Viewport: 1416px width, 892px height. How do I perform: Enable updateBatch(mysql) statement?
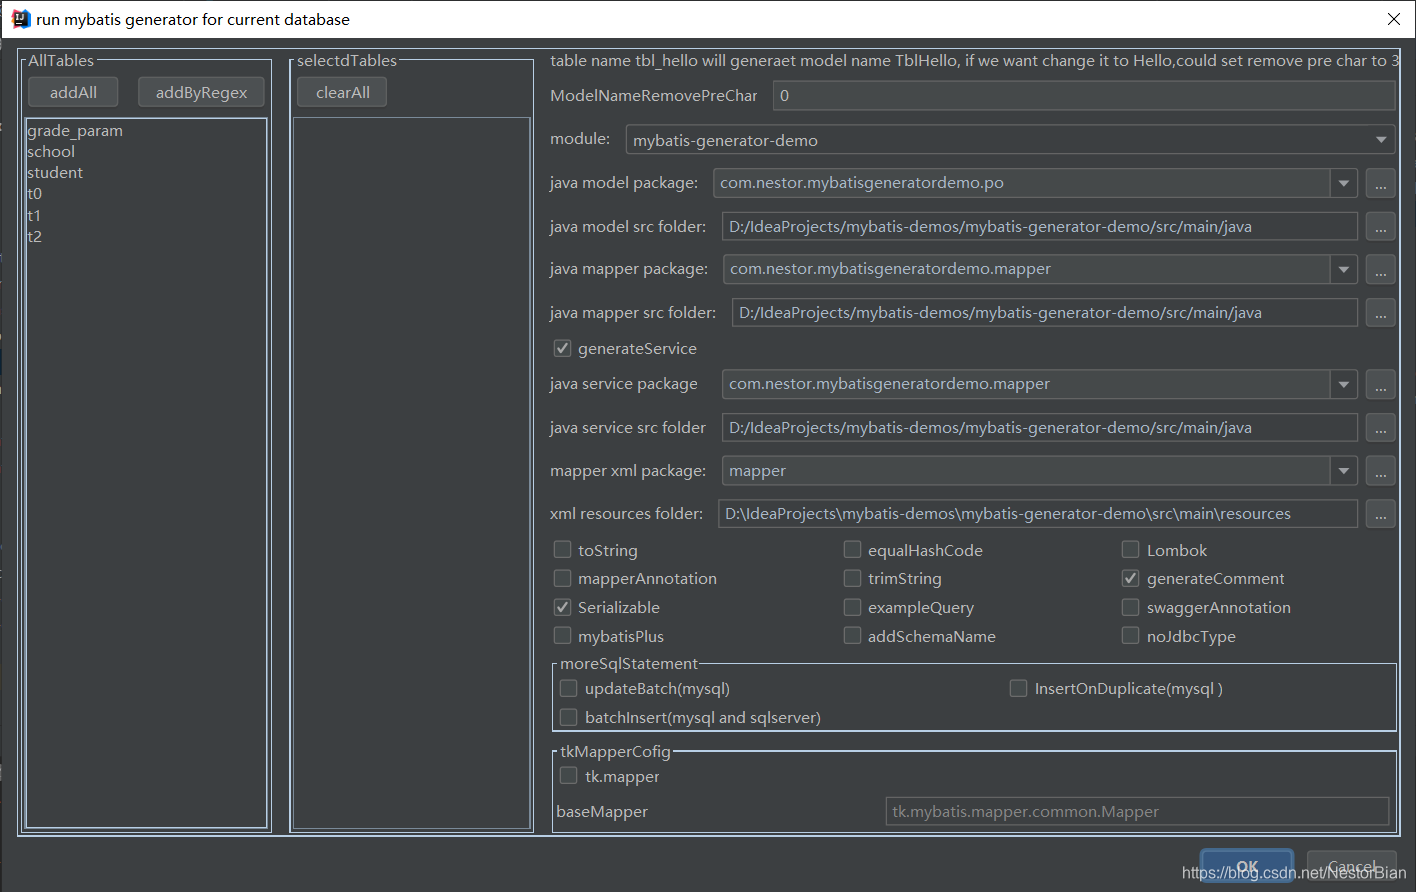pos(568,688)
